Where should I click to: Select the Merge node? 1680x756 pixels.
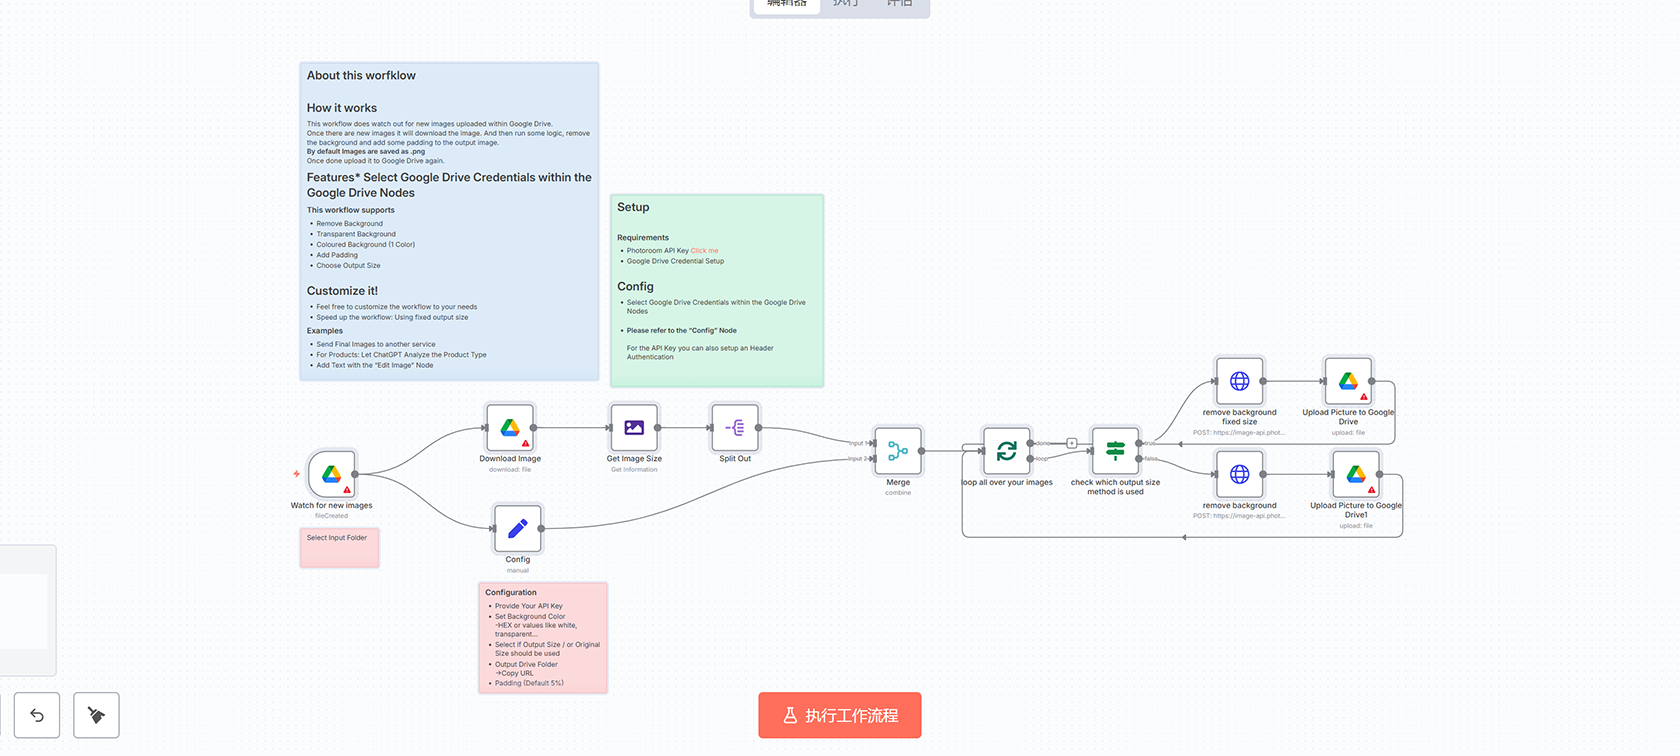898,451
